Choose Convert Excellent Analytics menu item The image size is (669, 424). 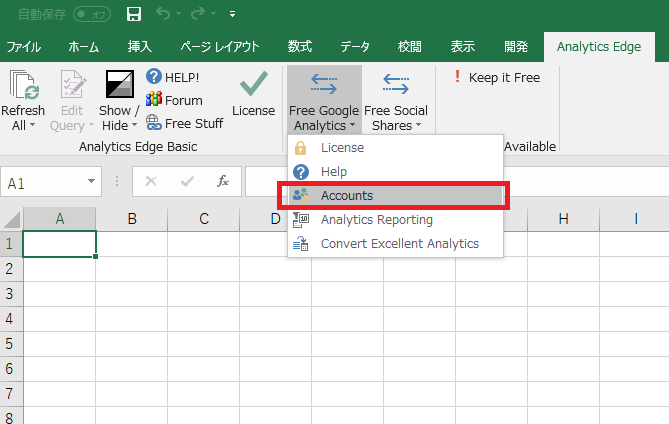[x=396, y=244]
